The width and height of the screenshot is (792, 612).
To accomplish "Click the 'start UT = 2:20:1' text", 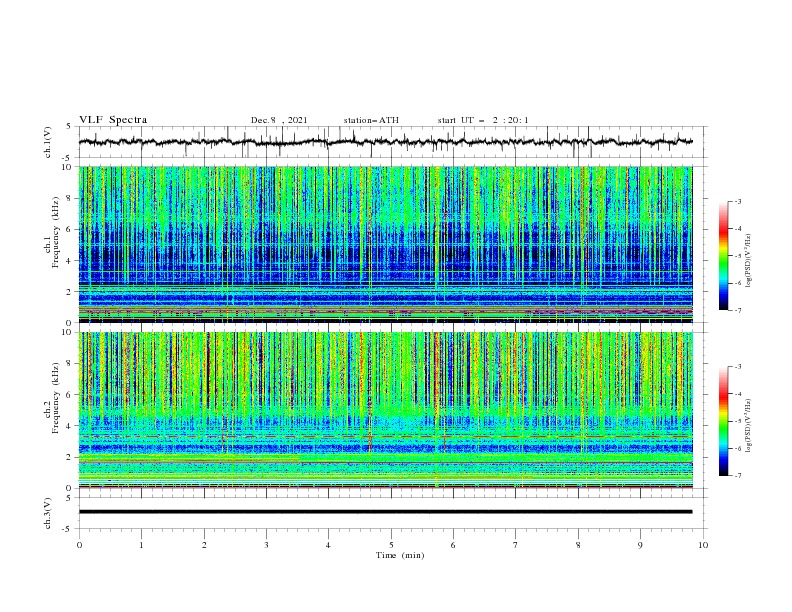I will (x=483, y=120).
